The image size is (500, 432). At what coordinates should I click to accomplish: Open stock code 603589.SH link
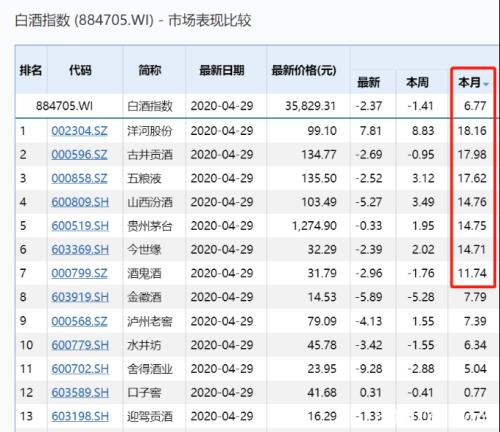coord(80,392)
